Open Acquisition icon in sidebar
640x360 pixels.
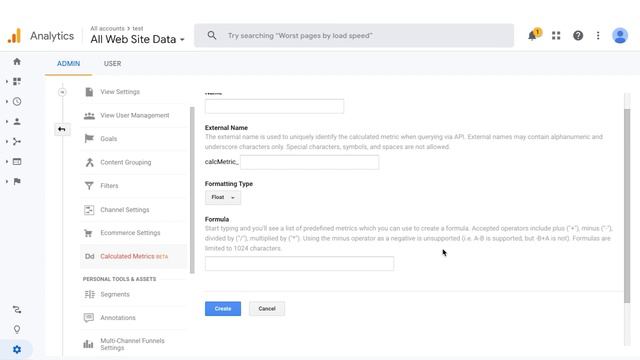click(x=17, y=142)
